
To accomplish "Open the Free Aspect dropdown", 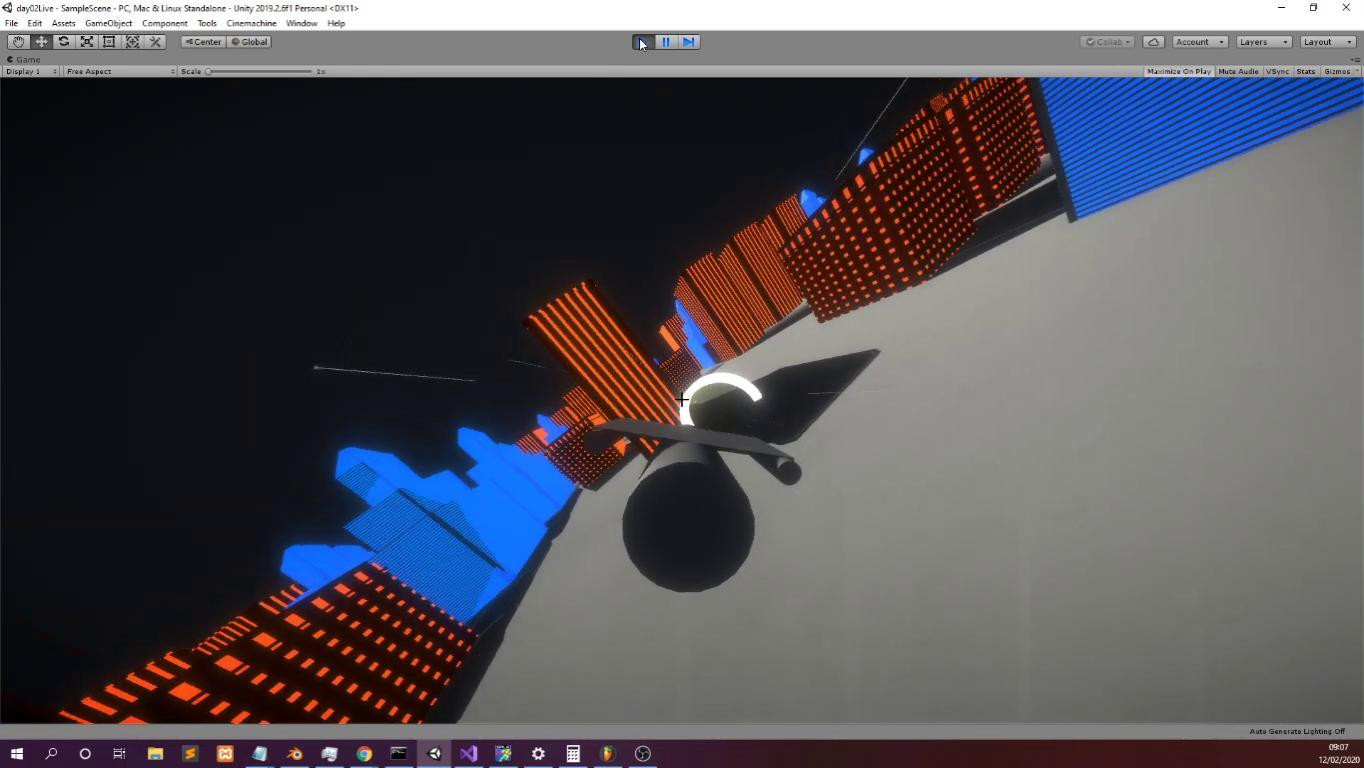I will pyautogui.click(x=120, y=71).
